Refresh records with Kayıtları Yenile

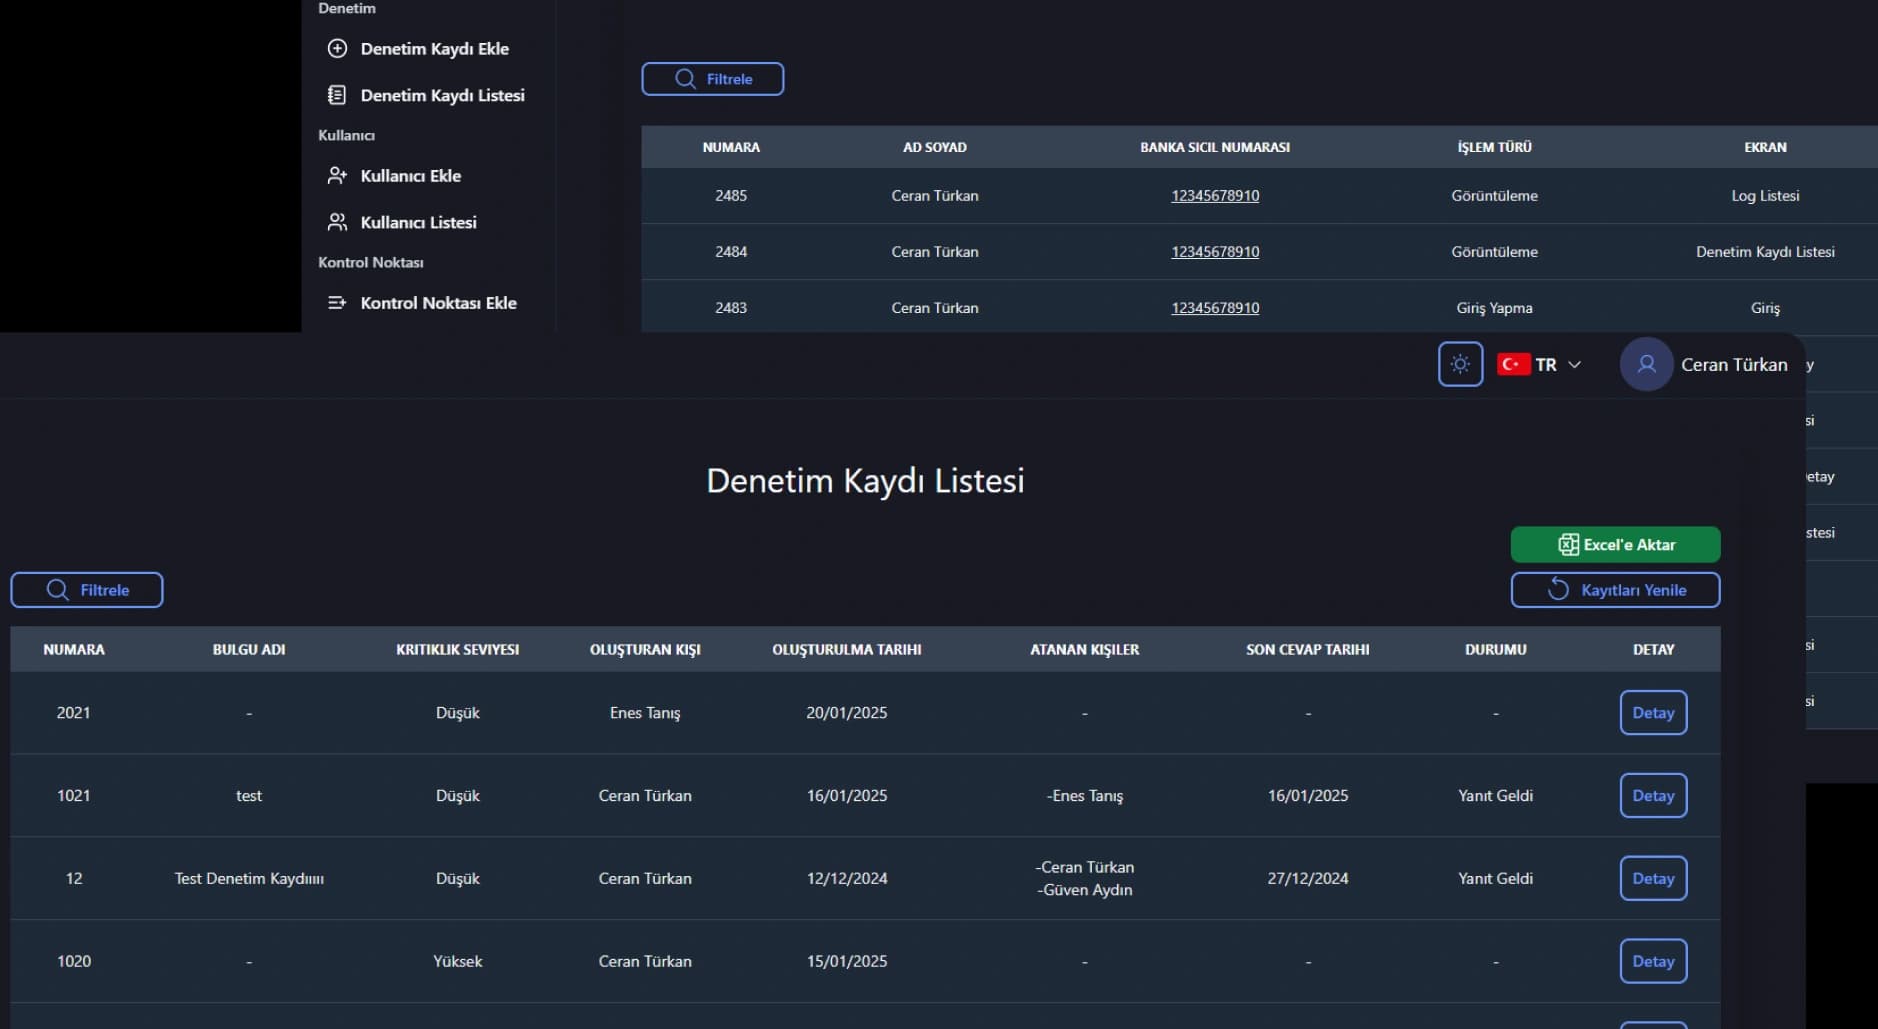1615,590
